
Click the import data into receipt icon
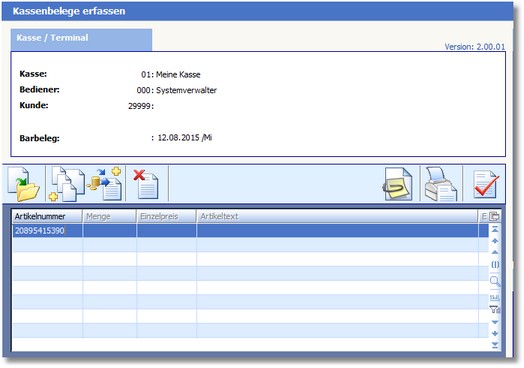[104, 184]
